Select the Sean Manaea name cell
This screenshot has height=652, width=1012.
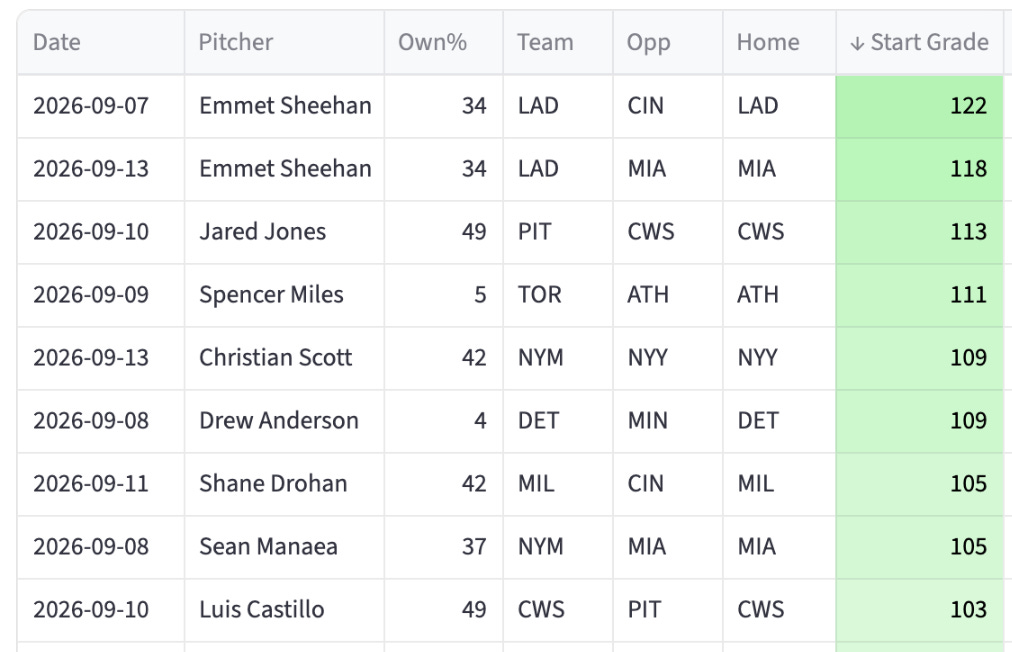tap(284, 547)
